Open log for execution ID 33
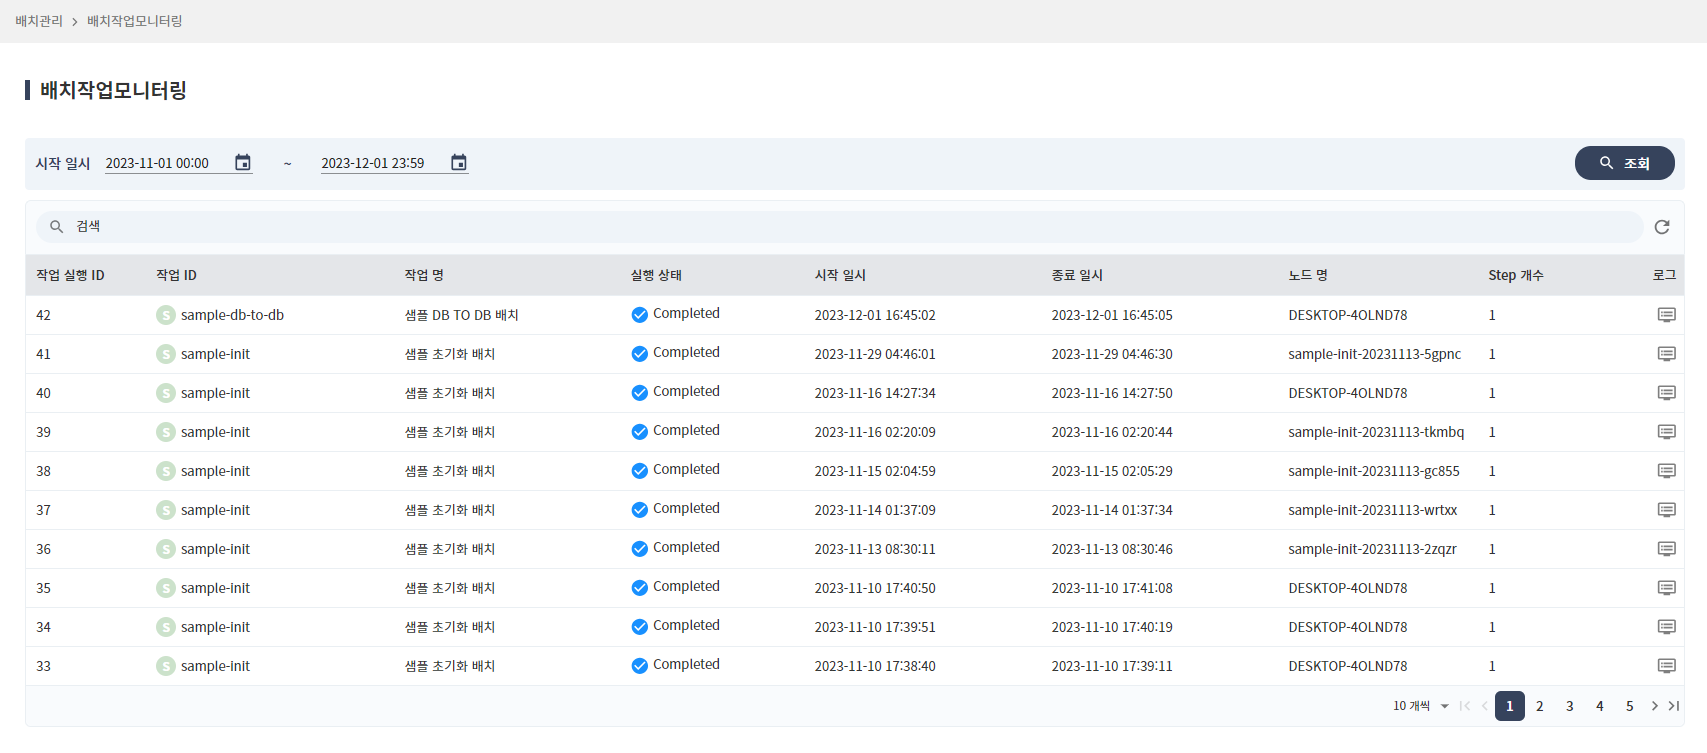The width and height of the screenshot is (1707, 753). click(x=1666, y=666)
